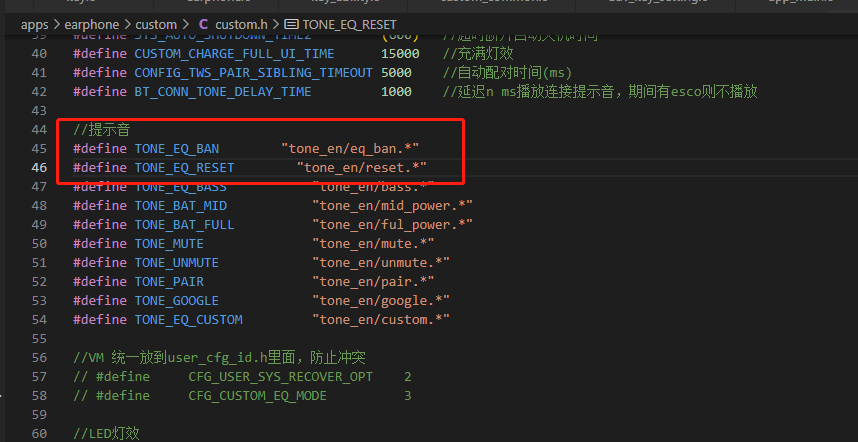Click the //LED灯效 comment on line 60
The height and width of the screenshot is (442, 858).
pos(106,434)
